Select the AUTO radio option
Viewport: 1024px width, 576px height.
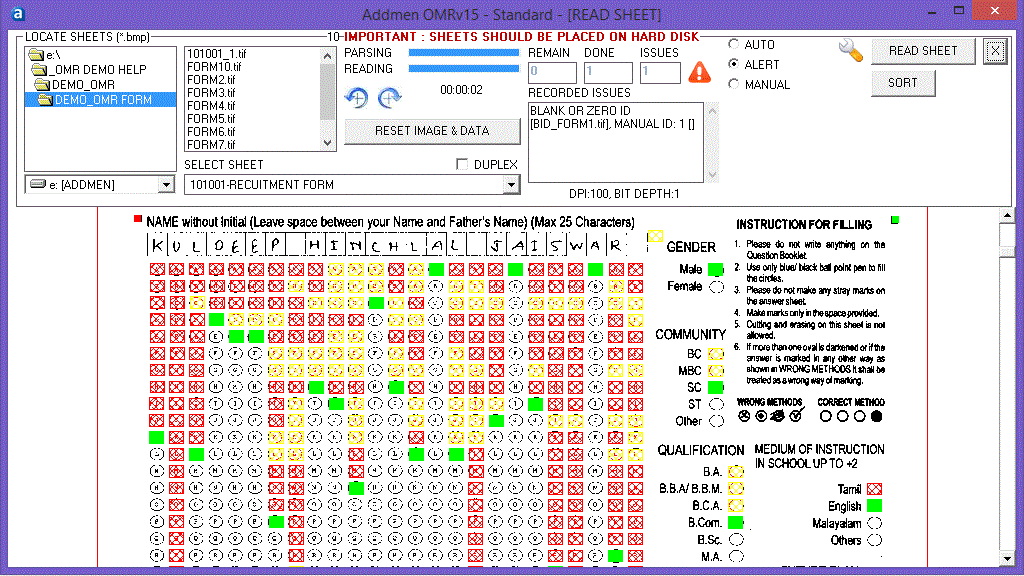pyautogui.click(x=735, y=45)
